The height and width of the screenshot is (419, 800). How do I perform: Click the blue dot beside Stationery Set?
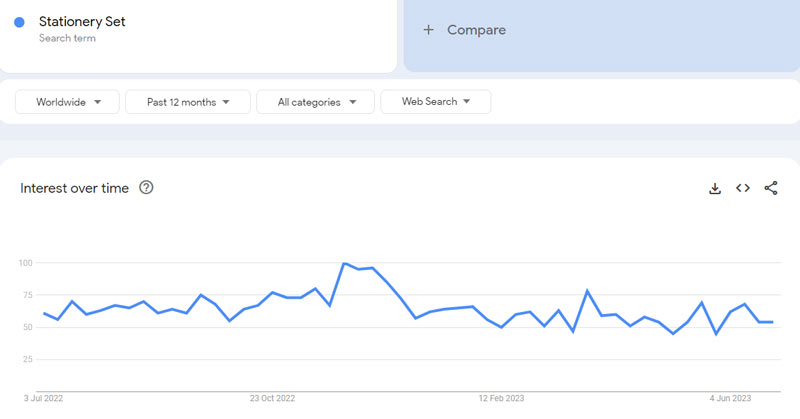pyautogui.click(x=19, y=22)
